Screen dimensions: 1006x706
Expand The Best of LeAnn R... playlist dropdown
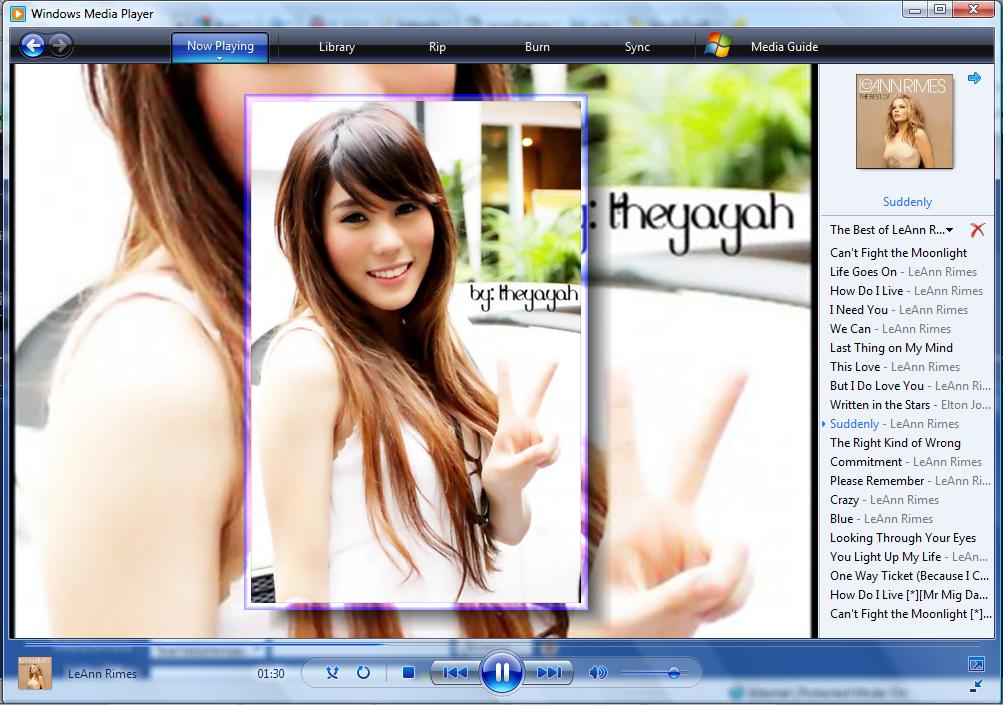(x=892, y=230)
